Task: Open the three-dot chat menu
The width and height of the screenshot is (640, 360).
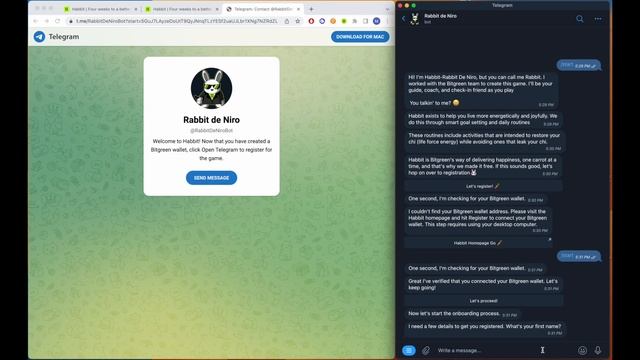Action: pos(598,19)
